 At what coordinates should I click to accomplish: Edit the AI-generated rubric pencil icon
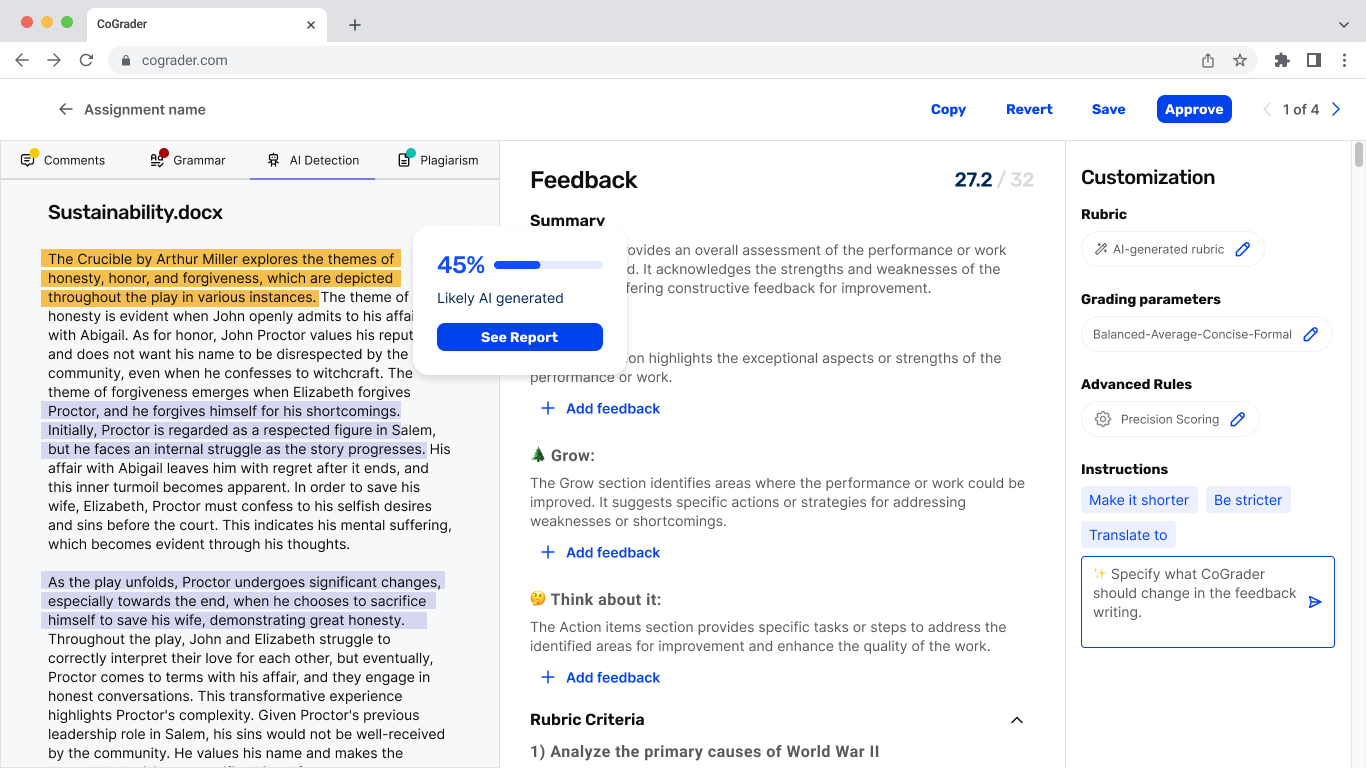coord(1243,249)
